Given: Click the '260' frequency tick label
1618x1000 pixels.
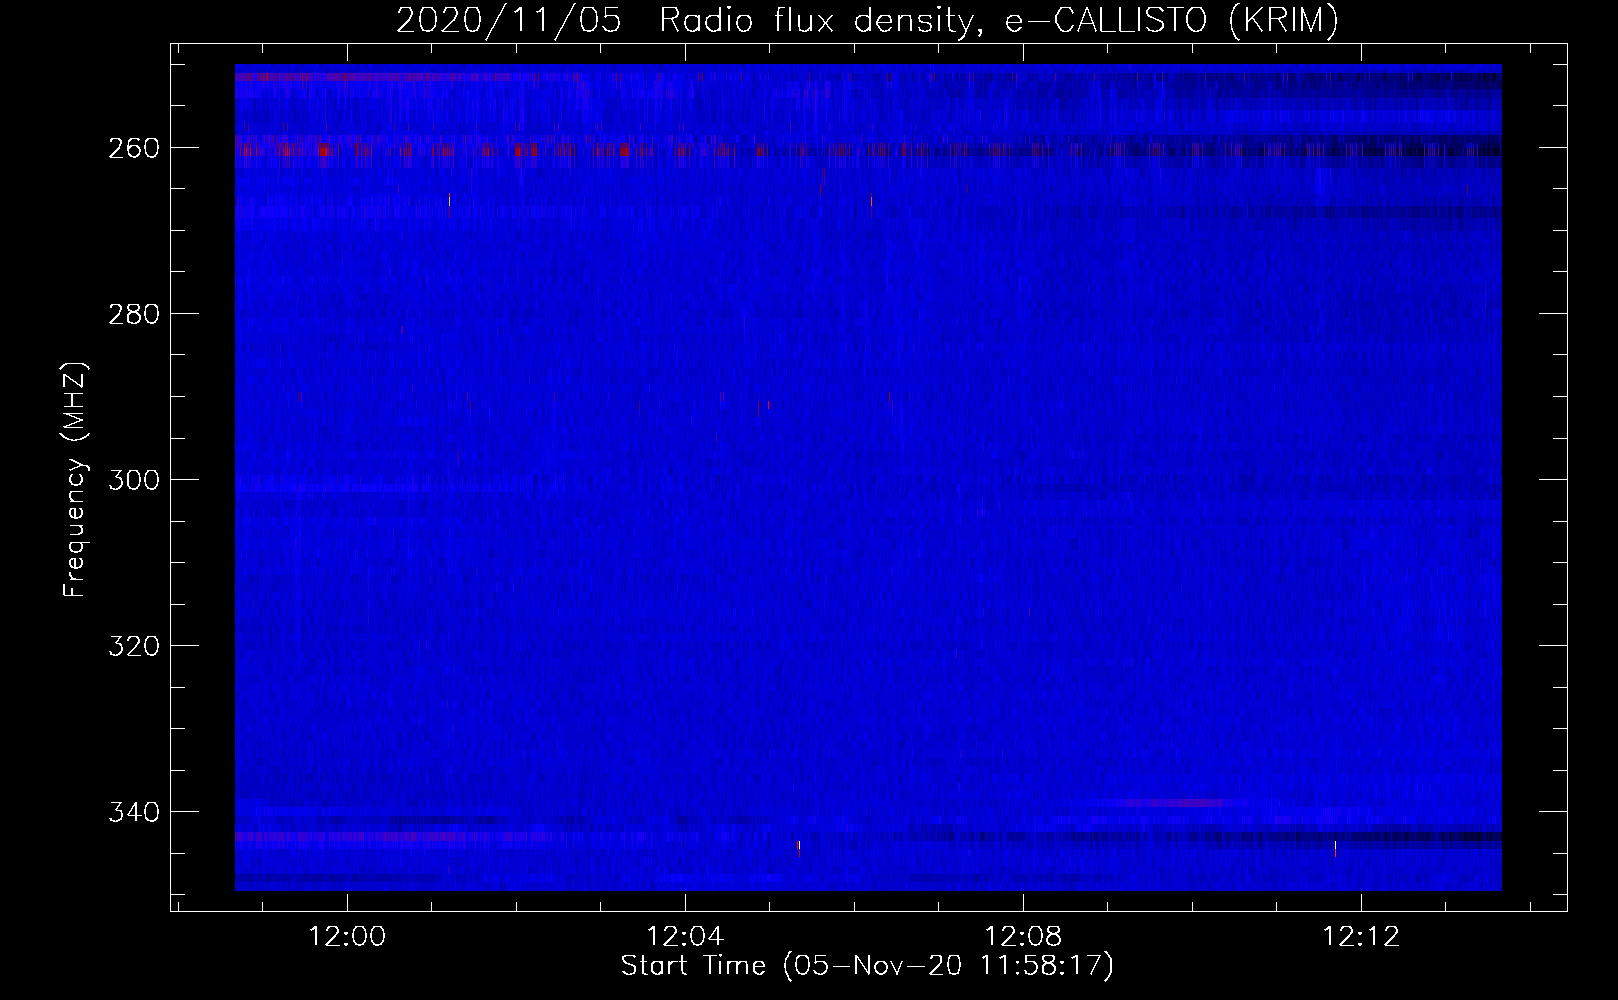Looking at the screenshot, I should pyautogui.click(x=133, y=148).
